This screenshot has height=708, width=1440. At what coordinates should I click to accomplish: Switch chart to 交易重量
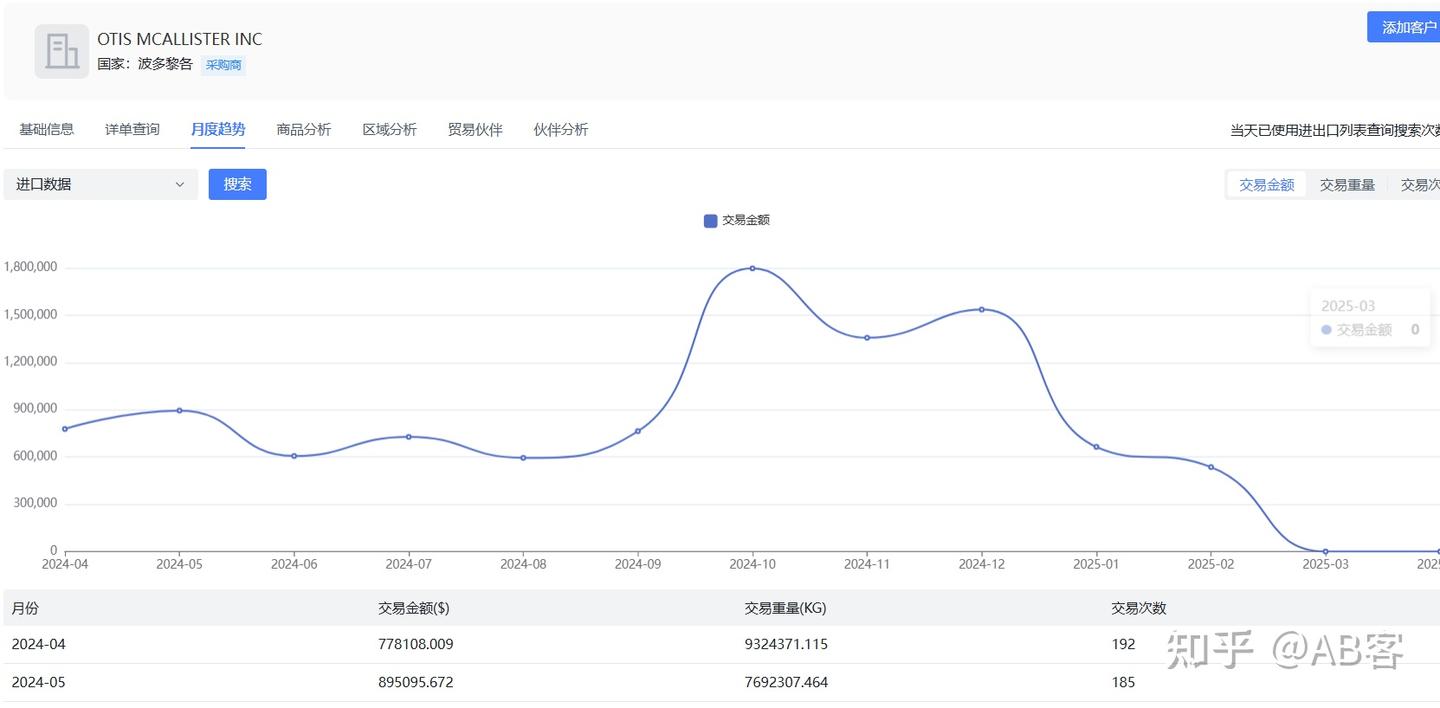point(1347,185)
